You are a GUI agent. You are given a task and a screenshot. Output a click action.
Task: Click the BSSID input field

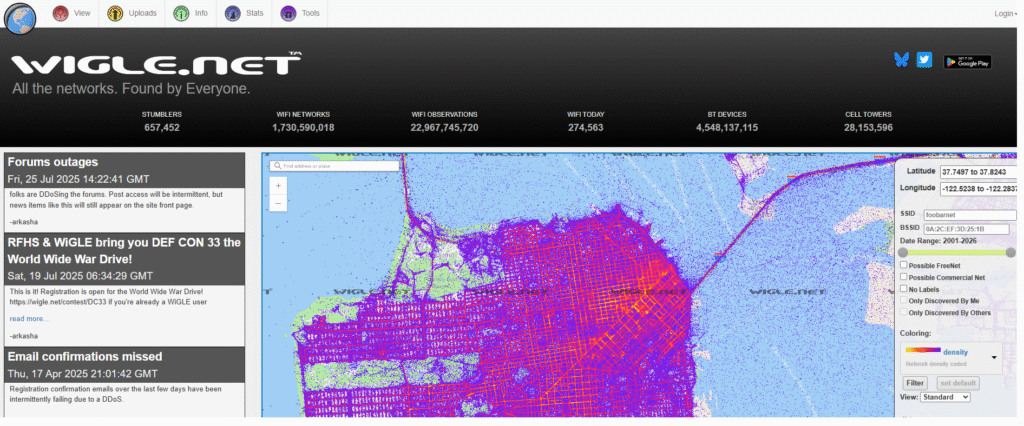click(966, 229)
